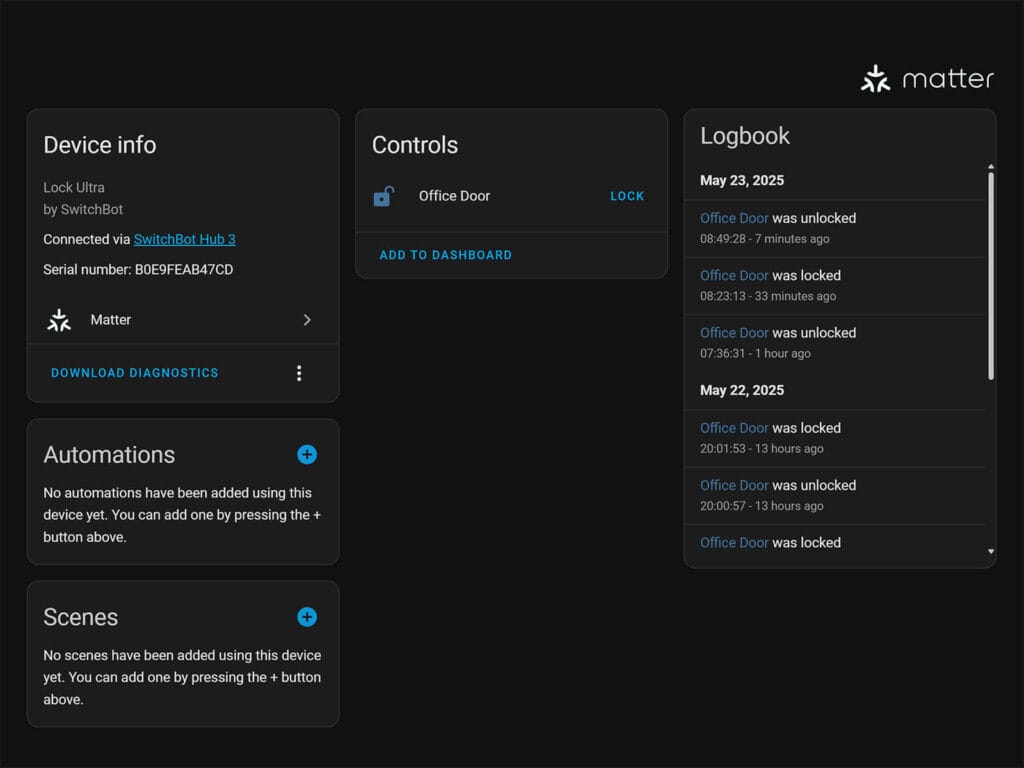Click the Device info heading
This screenshot has height=768, width=1024.
coord(100,145)
